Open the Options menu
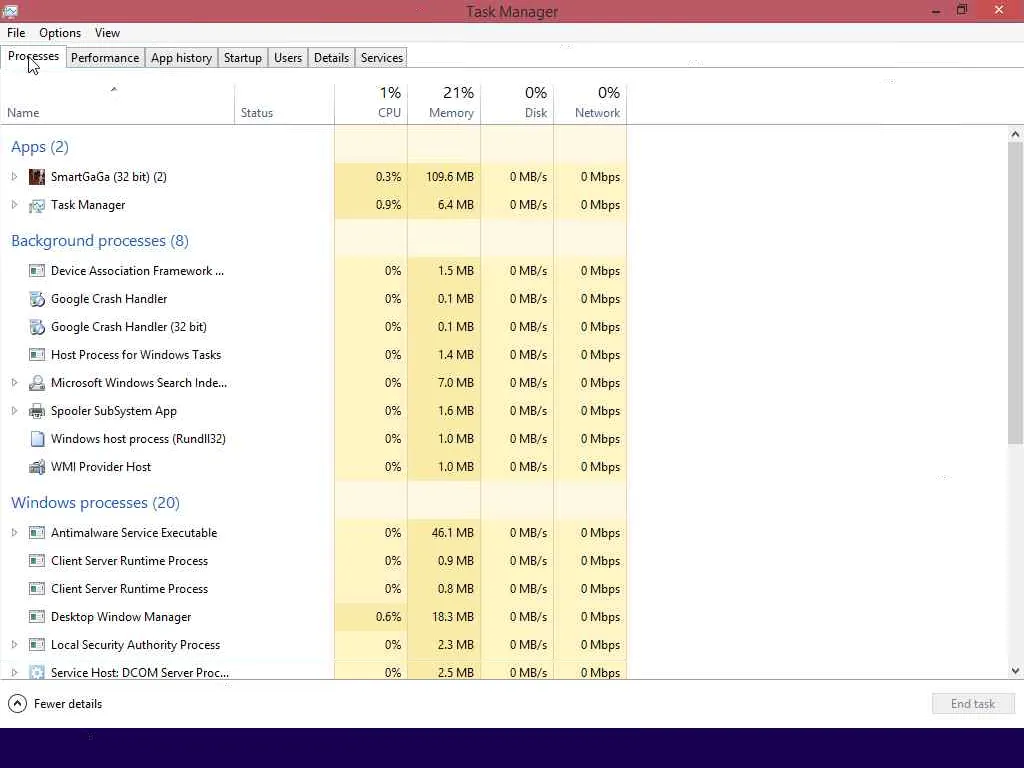 (x=60, y=33)
